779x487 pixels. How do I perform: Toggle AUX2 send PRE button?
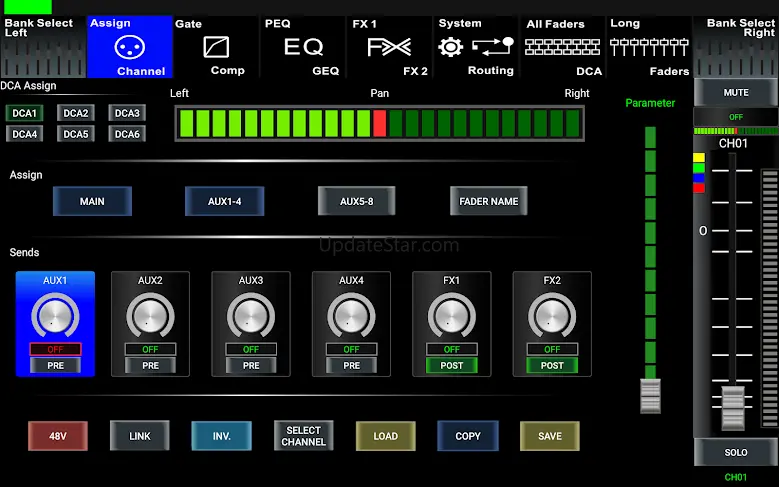(x=150, y=366)
